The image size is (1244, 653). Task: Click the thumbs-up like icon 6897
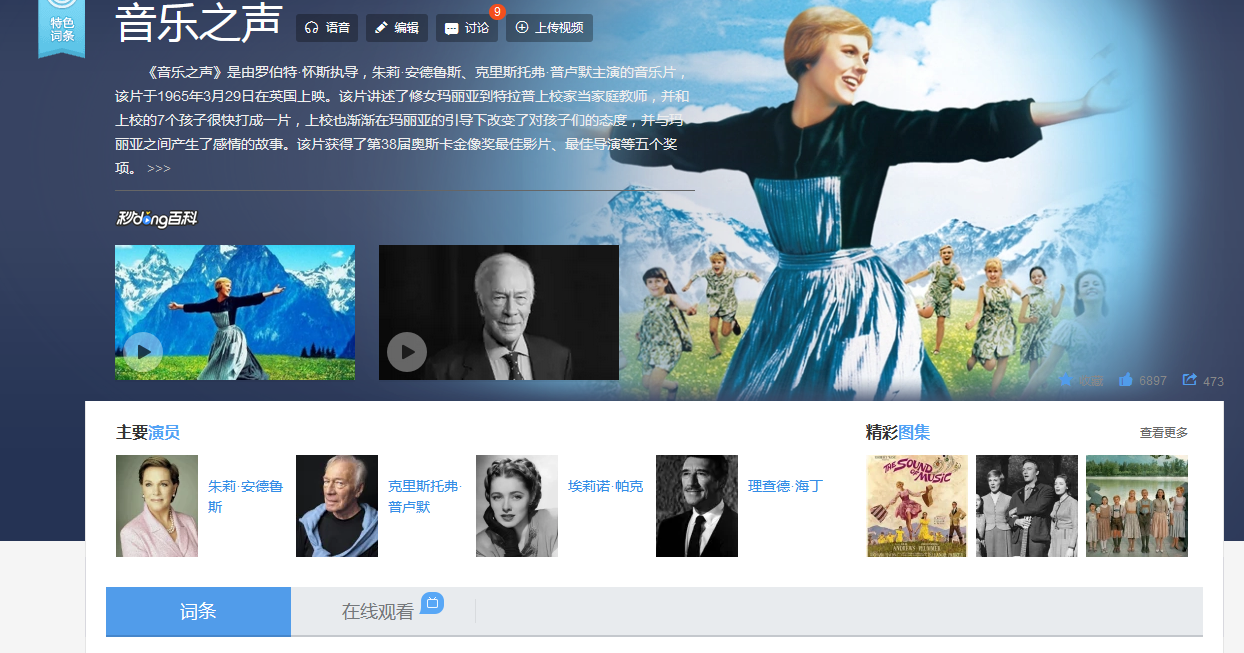pyautogui.click(x=1126, y=380)
